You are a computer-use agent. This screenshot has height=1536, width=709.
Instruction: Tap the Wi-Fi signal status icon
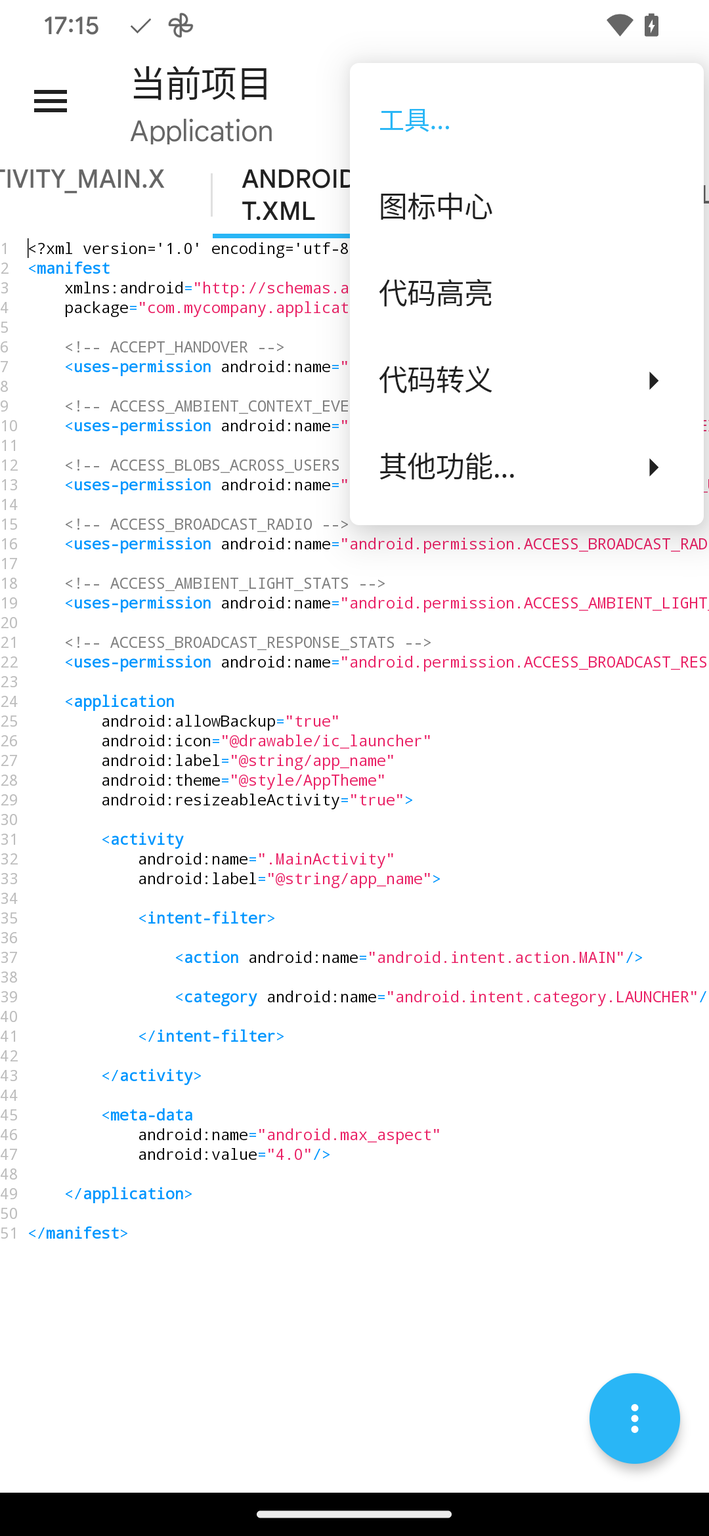click(x=619, y=26)
